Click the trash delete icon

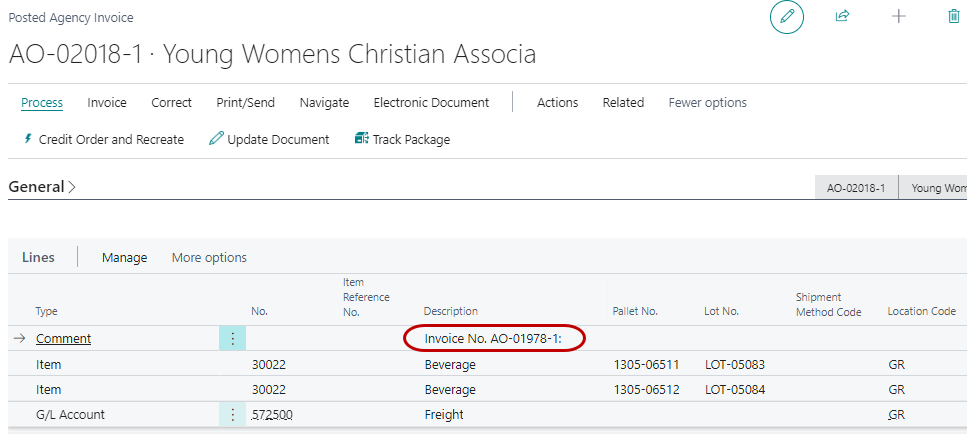pos(953,17)
